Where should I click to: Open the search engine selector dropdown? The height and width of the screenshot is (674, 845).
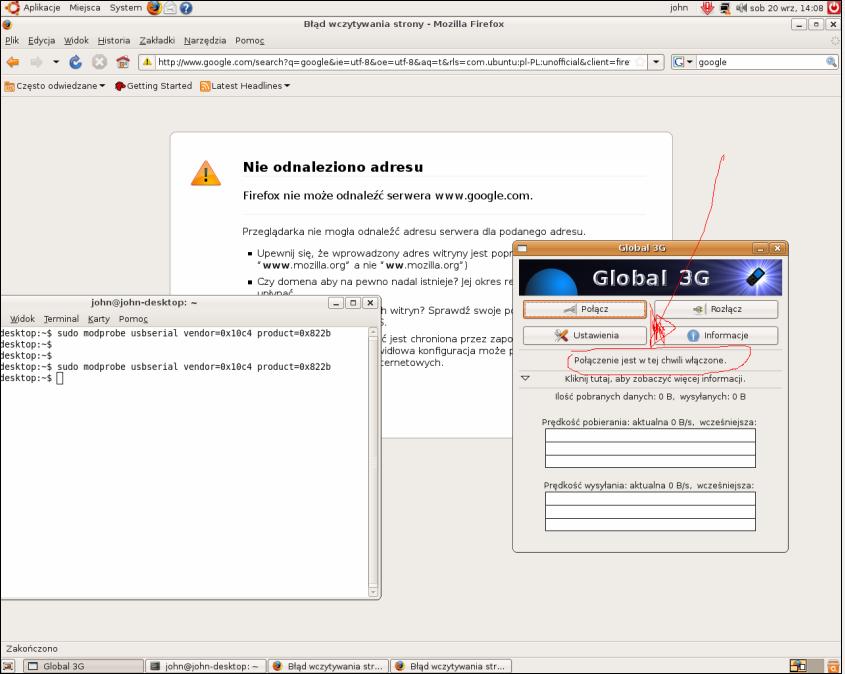click(x=683, y=62)
